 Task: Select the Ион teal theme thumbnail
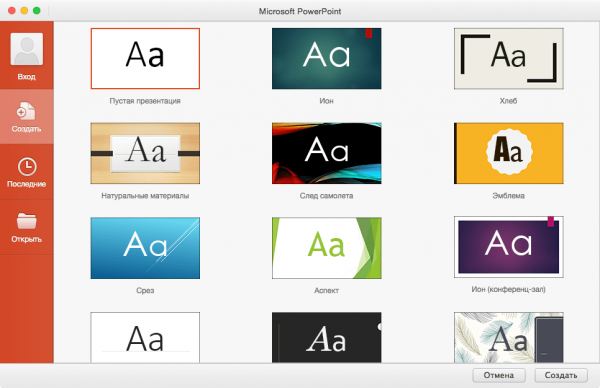pyautogui.click(x=326, y=58)
